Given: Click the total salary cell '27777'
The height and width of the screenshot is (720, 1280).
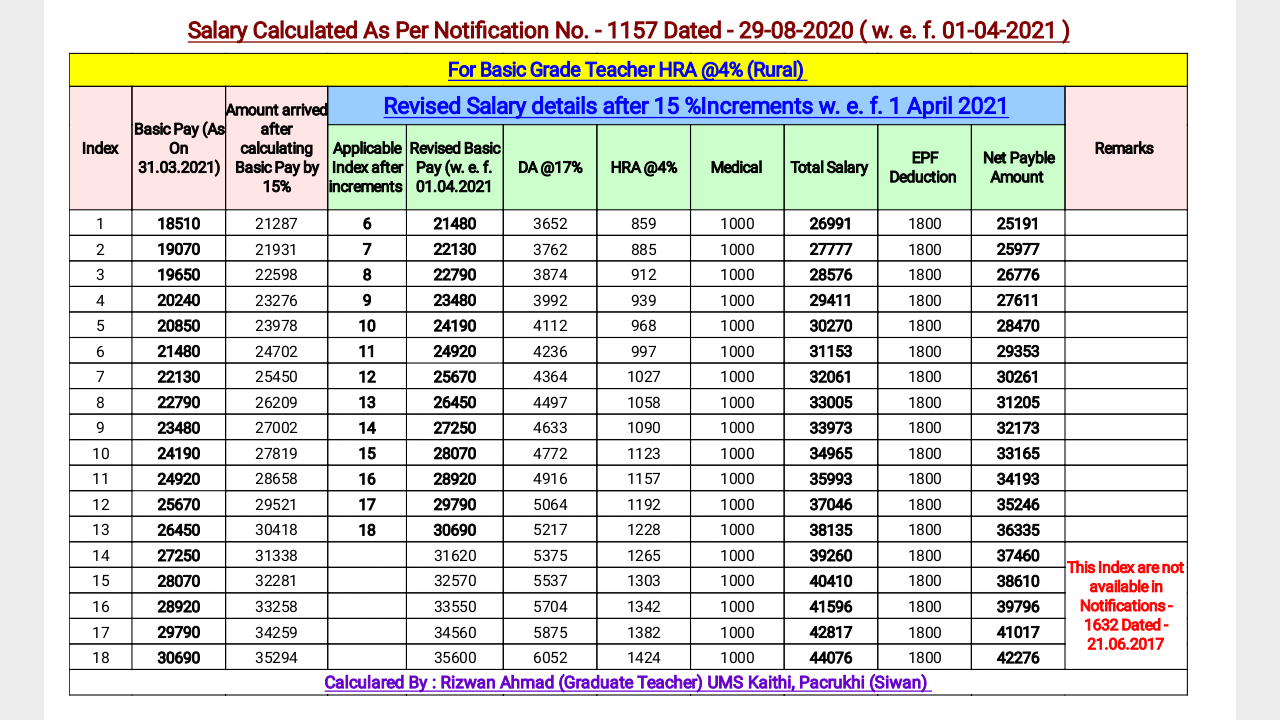Looking at the screenshot, I should (x=830, y=249).
